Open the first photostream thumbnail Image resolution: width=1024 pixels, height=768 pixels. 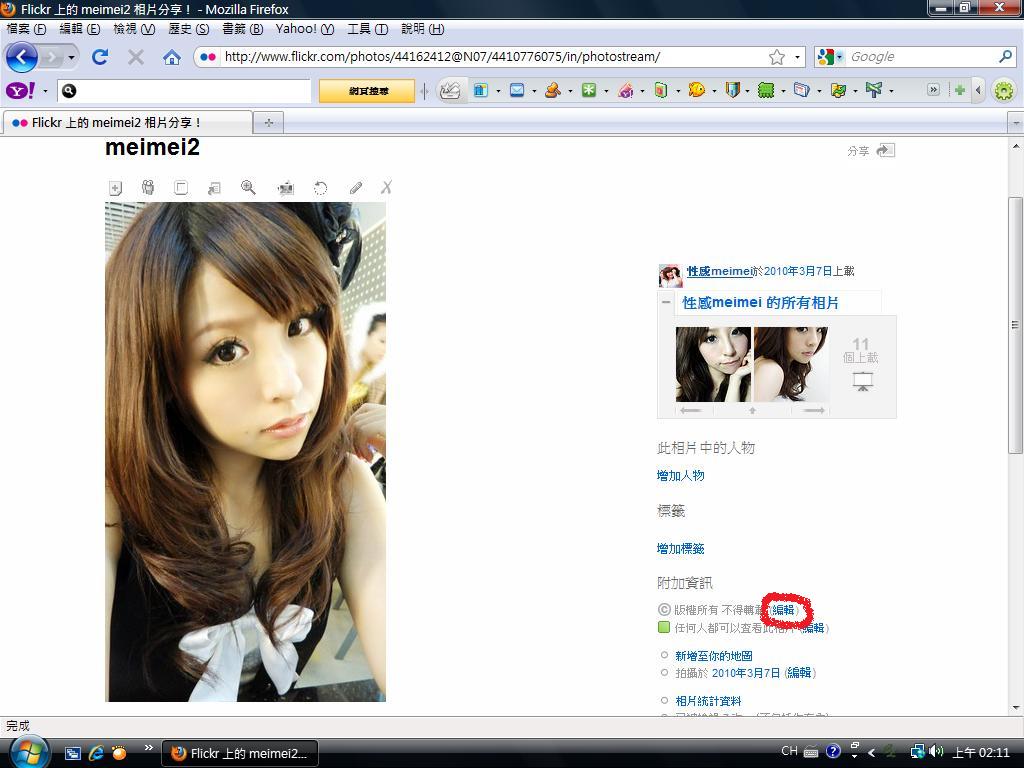click(713, 364)
